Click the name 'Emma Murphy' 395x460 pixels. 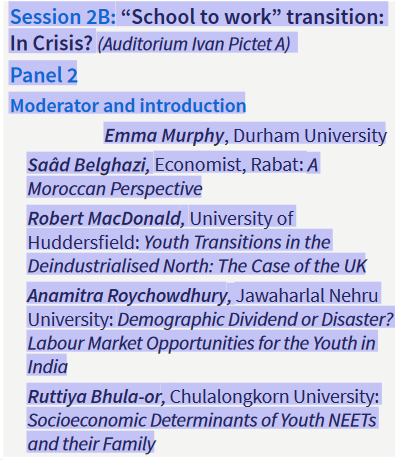[164, 136]
